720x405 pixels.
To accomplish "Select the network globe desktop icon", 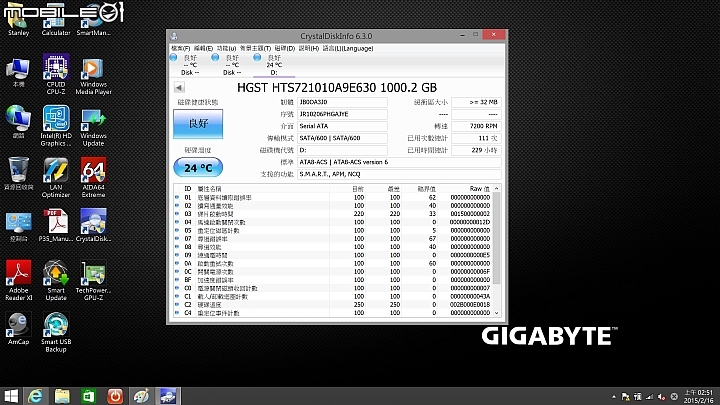I will pos(18,122).
